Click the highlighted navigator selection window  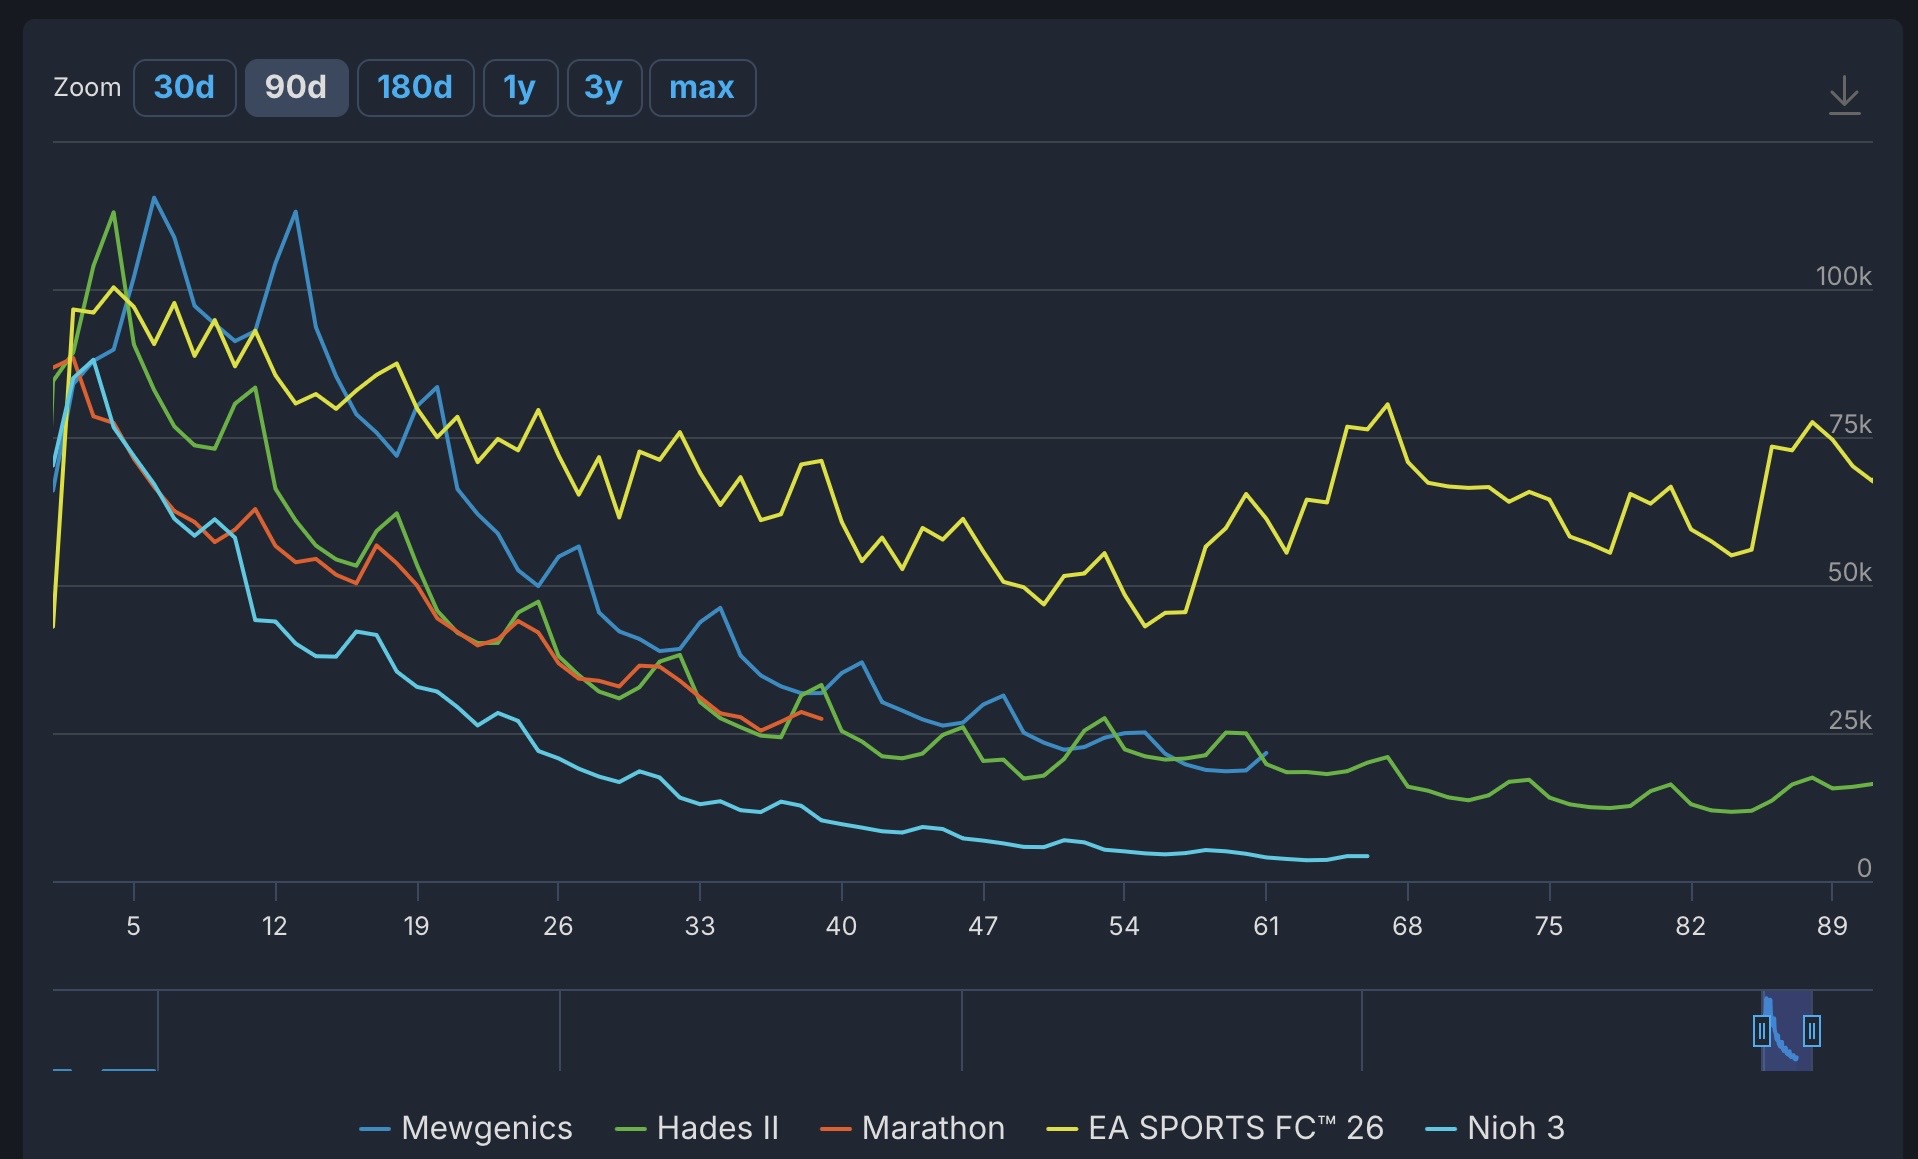(x=1787, y=1031)
